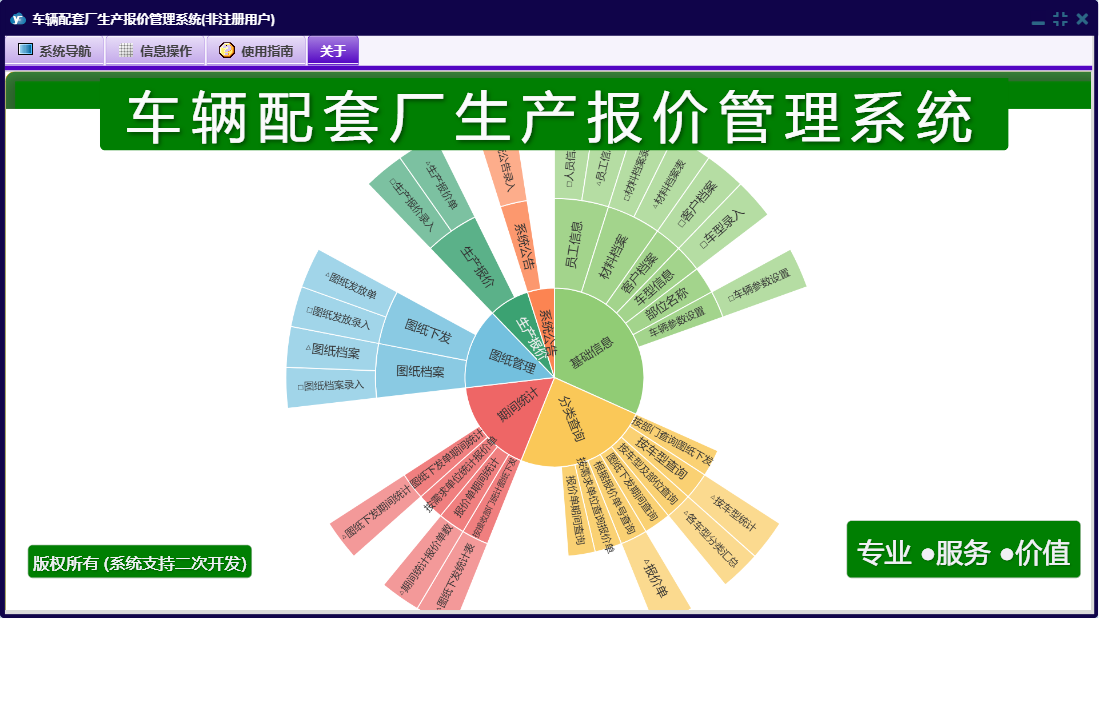Click the △图纸发放单 segment
The height and width of the screenshot is (723, 1099).
pos(350,284)
